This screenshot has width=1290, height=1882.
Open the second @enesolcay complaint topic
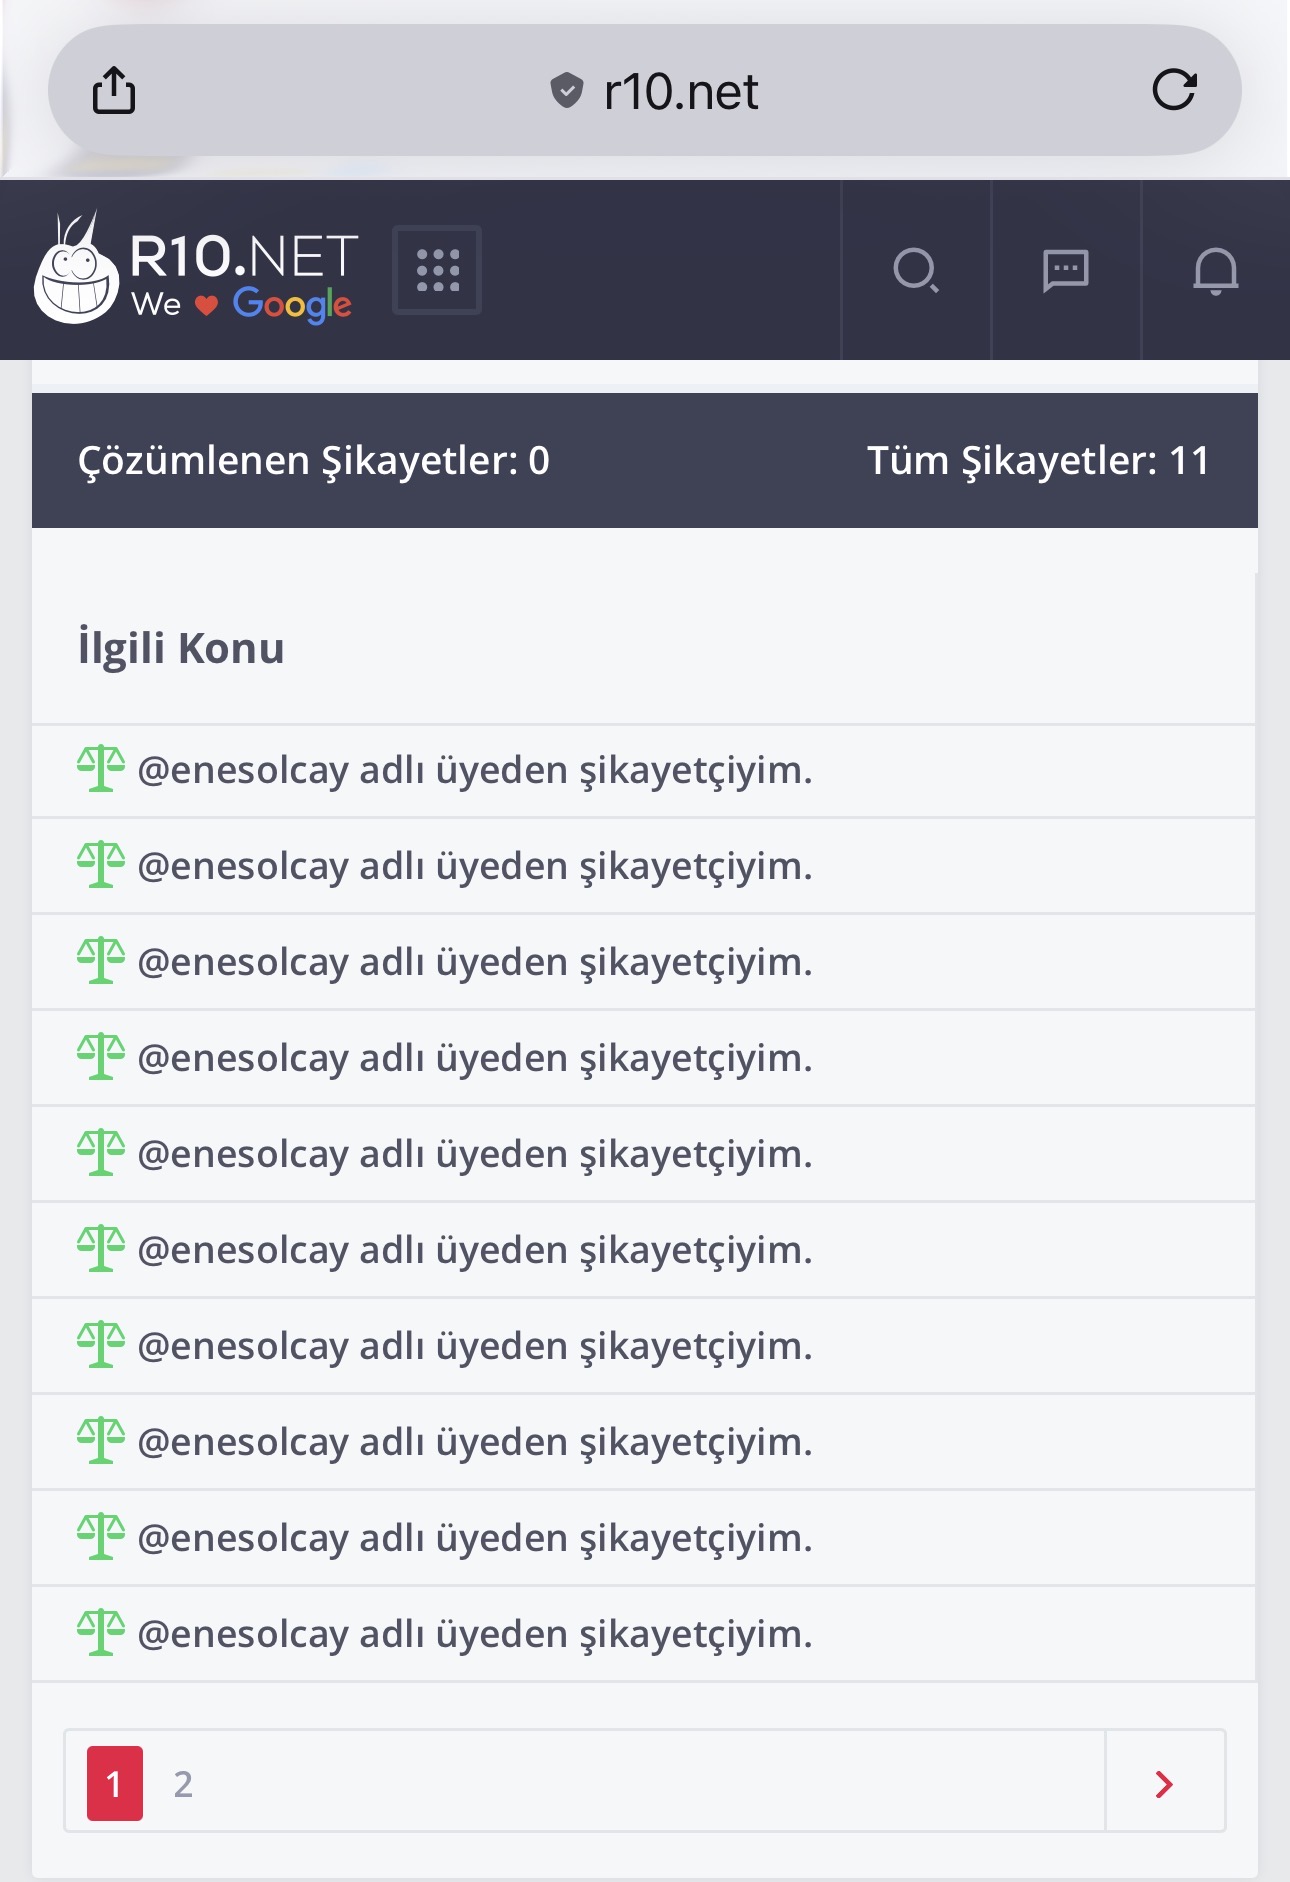click(474, 866)
